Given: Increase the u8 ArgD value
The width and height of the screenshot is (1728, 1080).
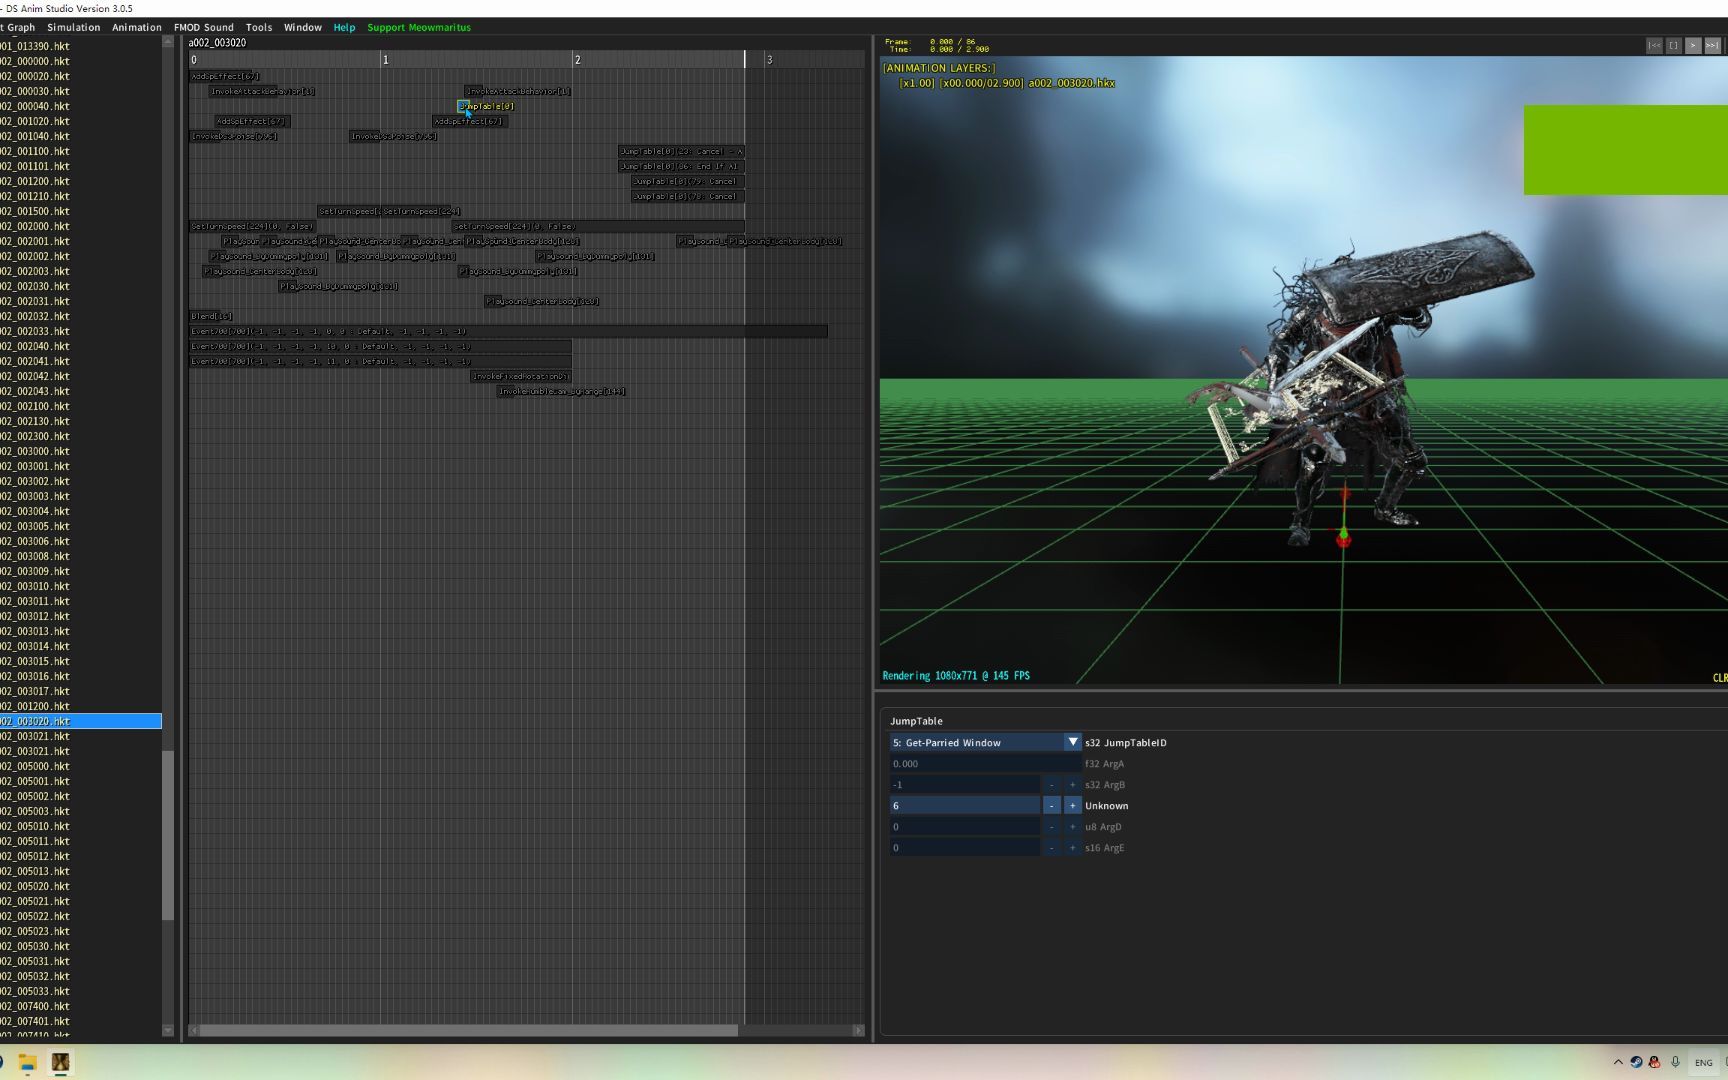Looking at the screenshot, I should click(x=1073, y=826).
